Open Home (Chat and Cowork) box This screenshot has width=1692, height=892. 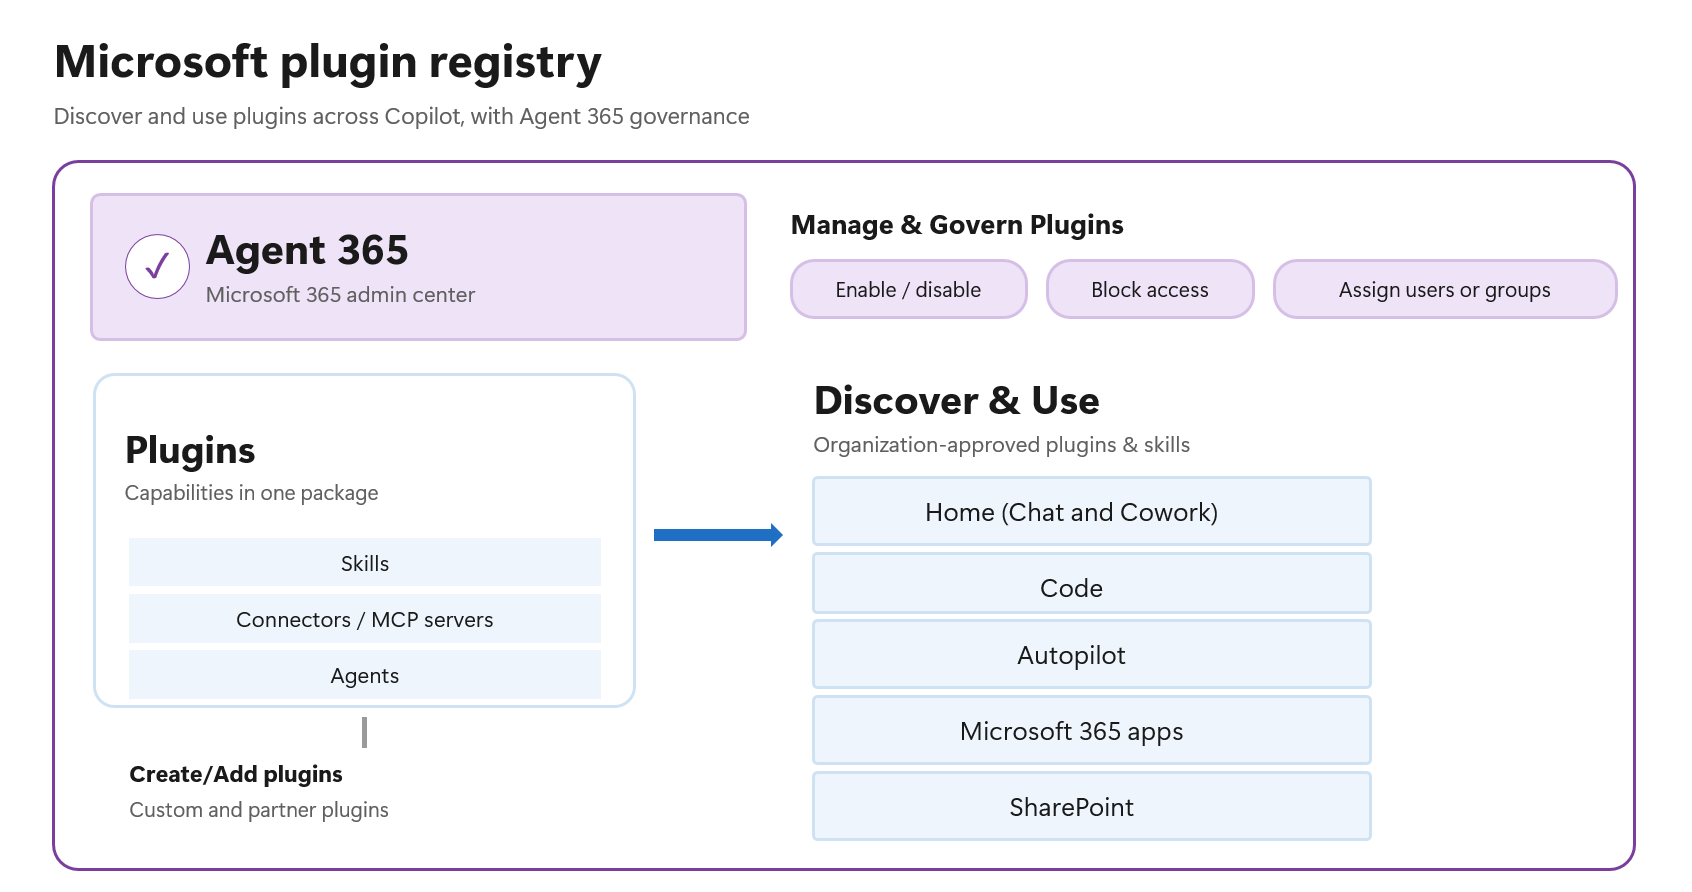coord(1092,511)
